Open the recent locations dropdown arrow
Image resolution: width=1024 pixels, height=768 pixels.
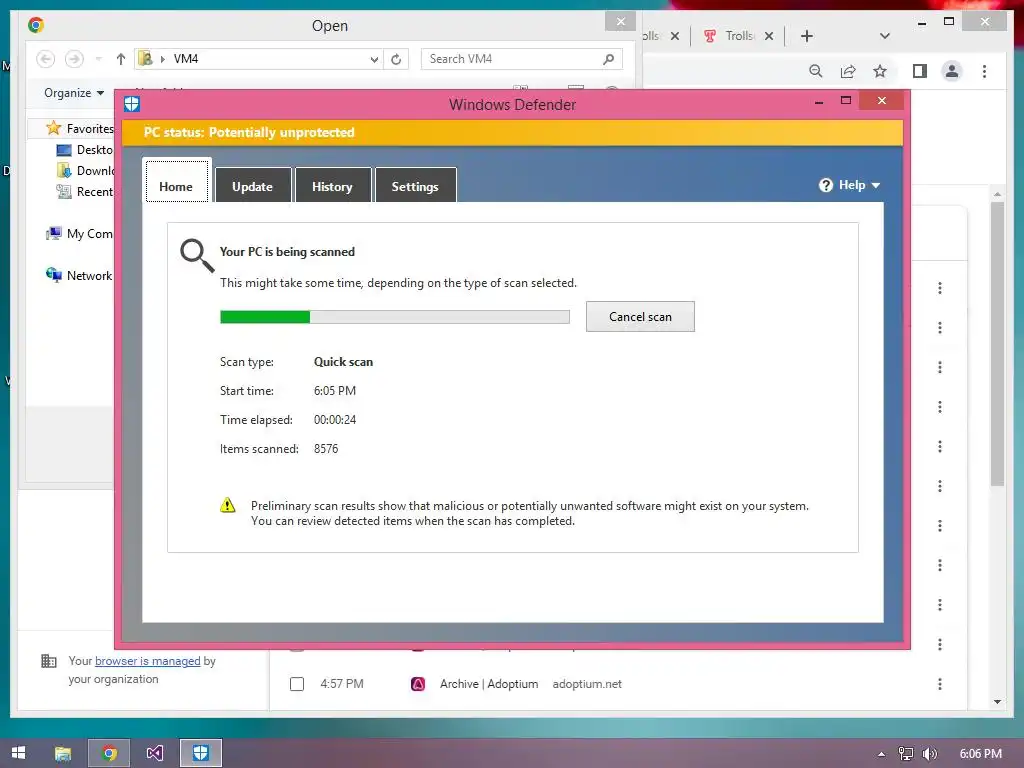[x=99, y=59]
